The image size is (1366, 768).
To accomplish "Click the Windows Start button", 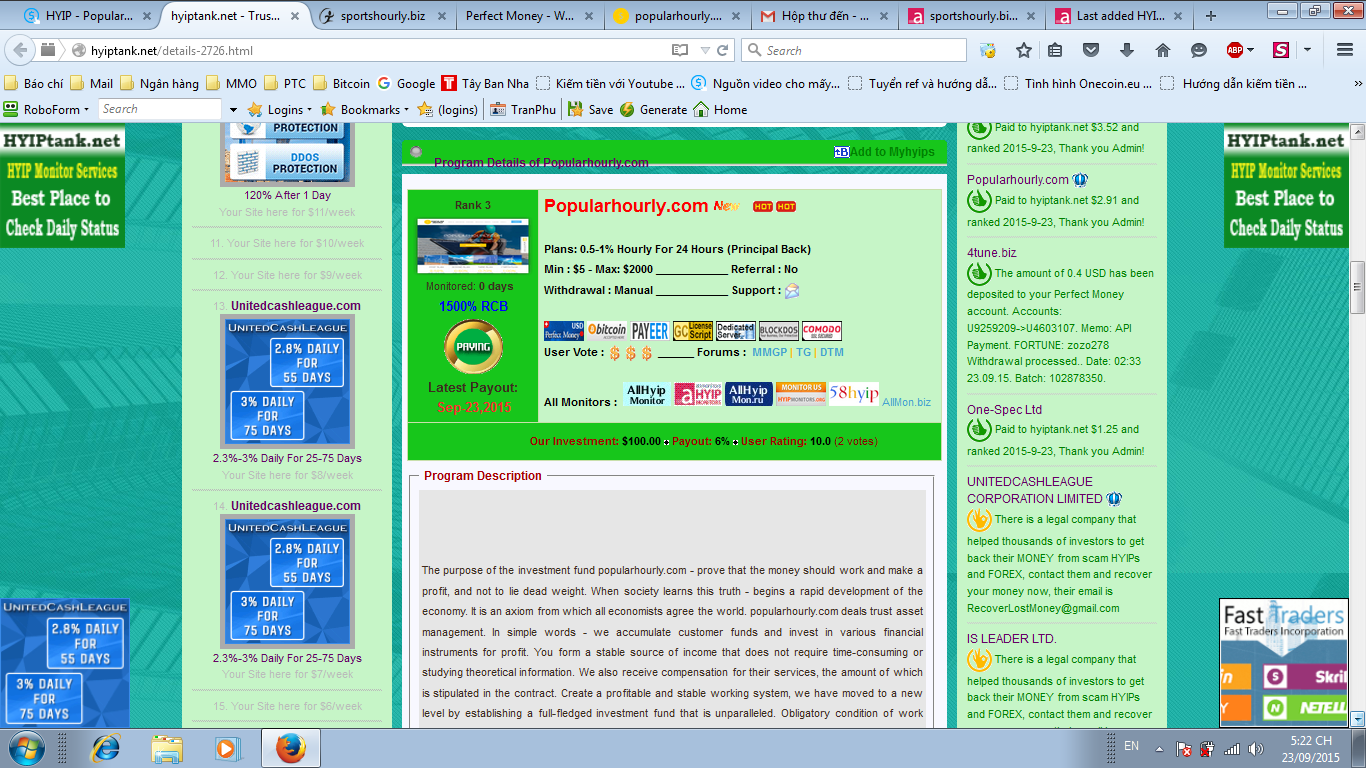I will [27, 747].
